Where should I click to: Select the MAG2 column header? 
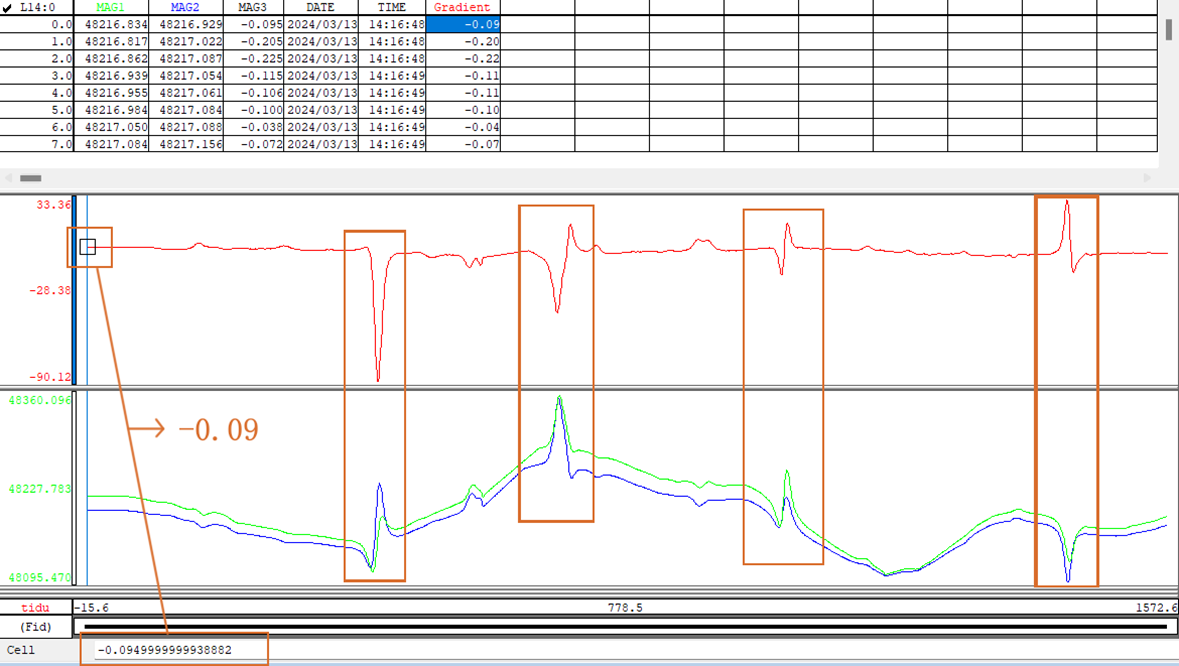[185, 7]
